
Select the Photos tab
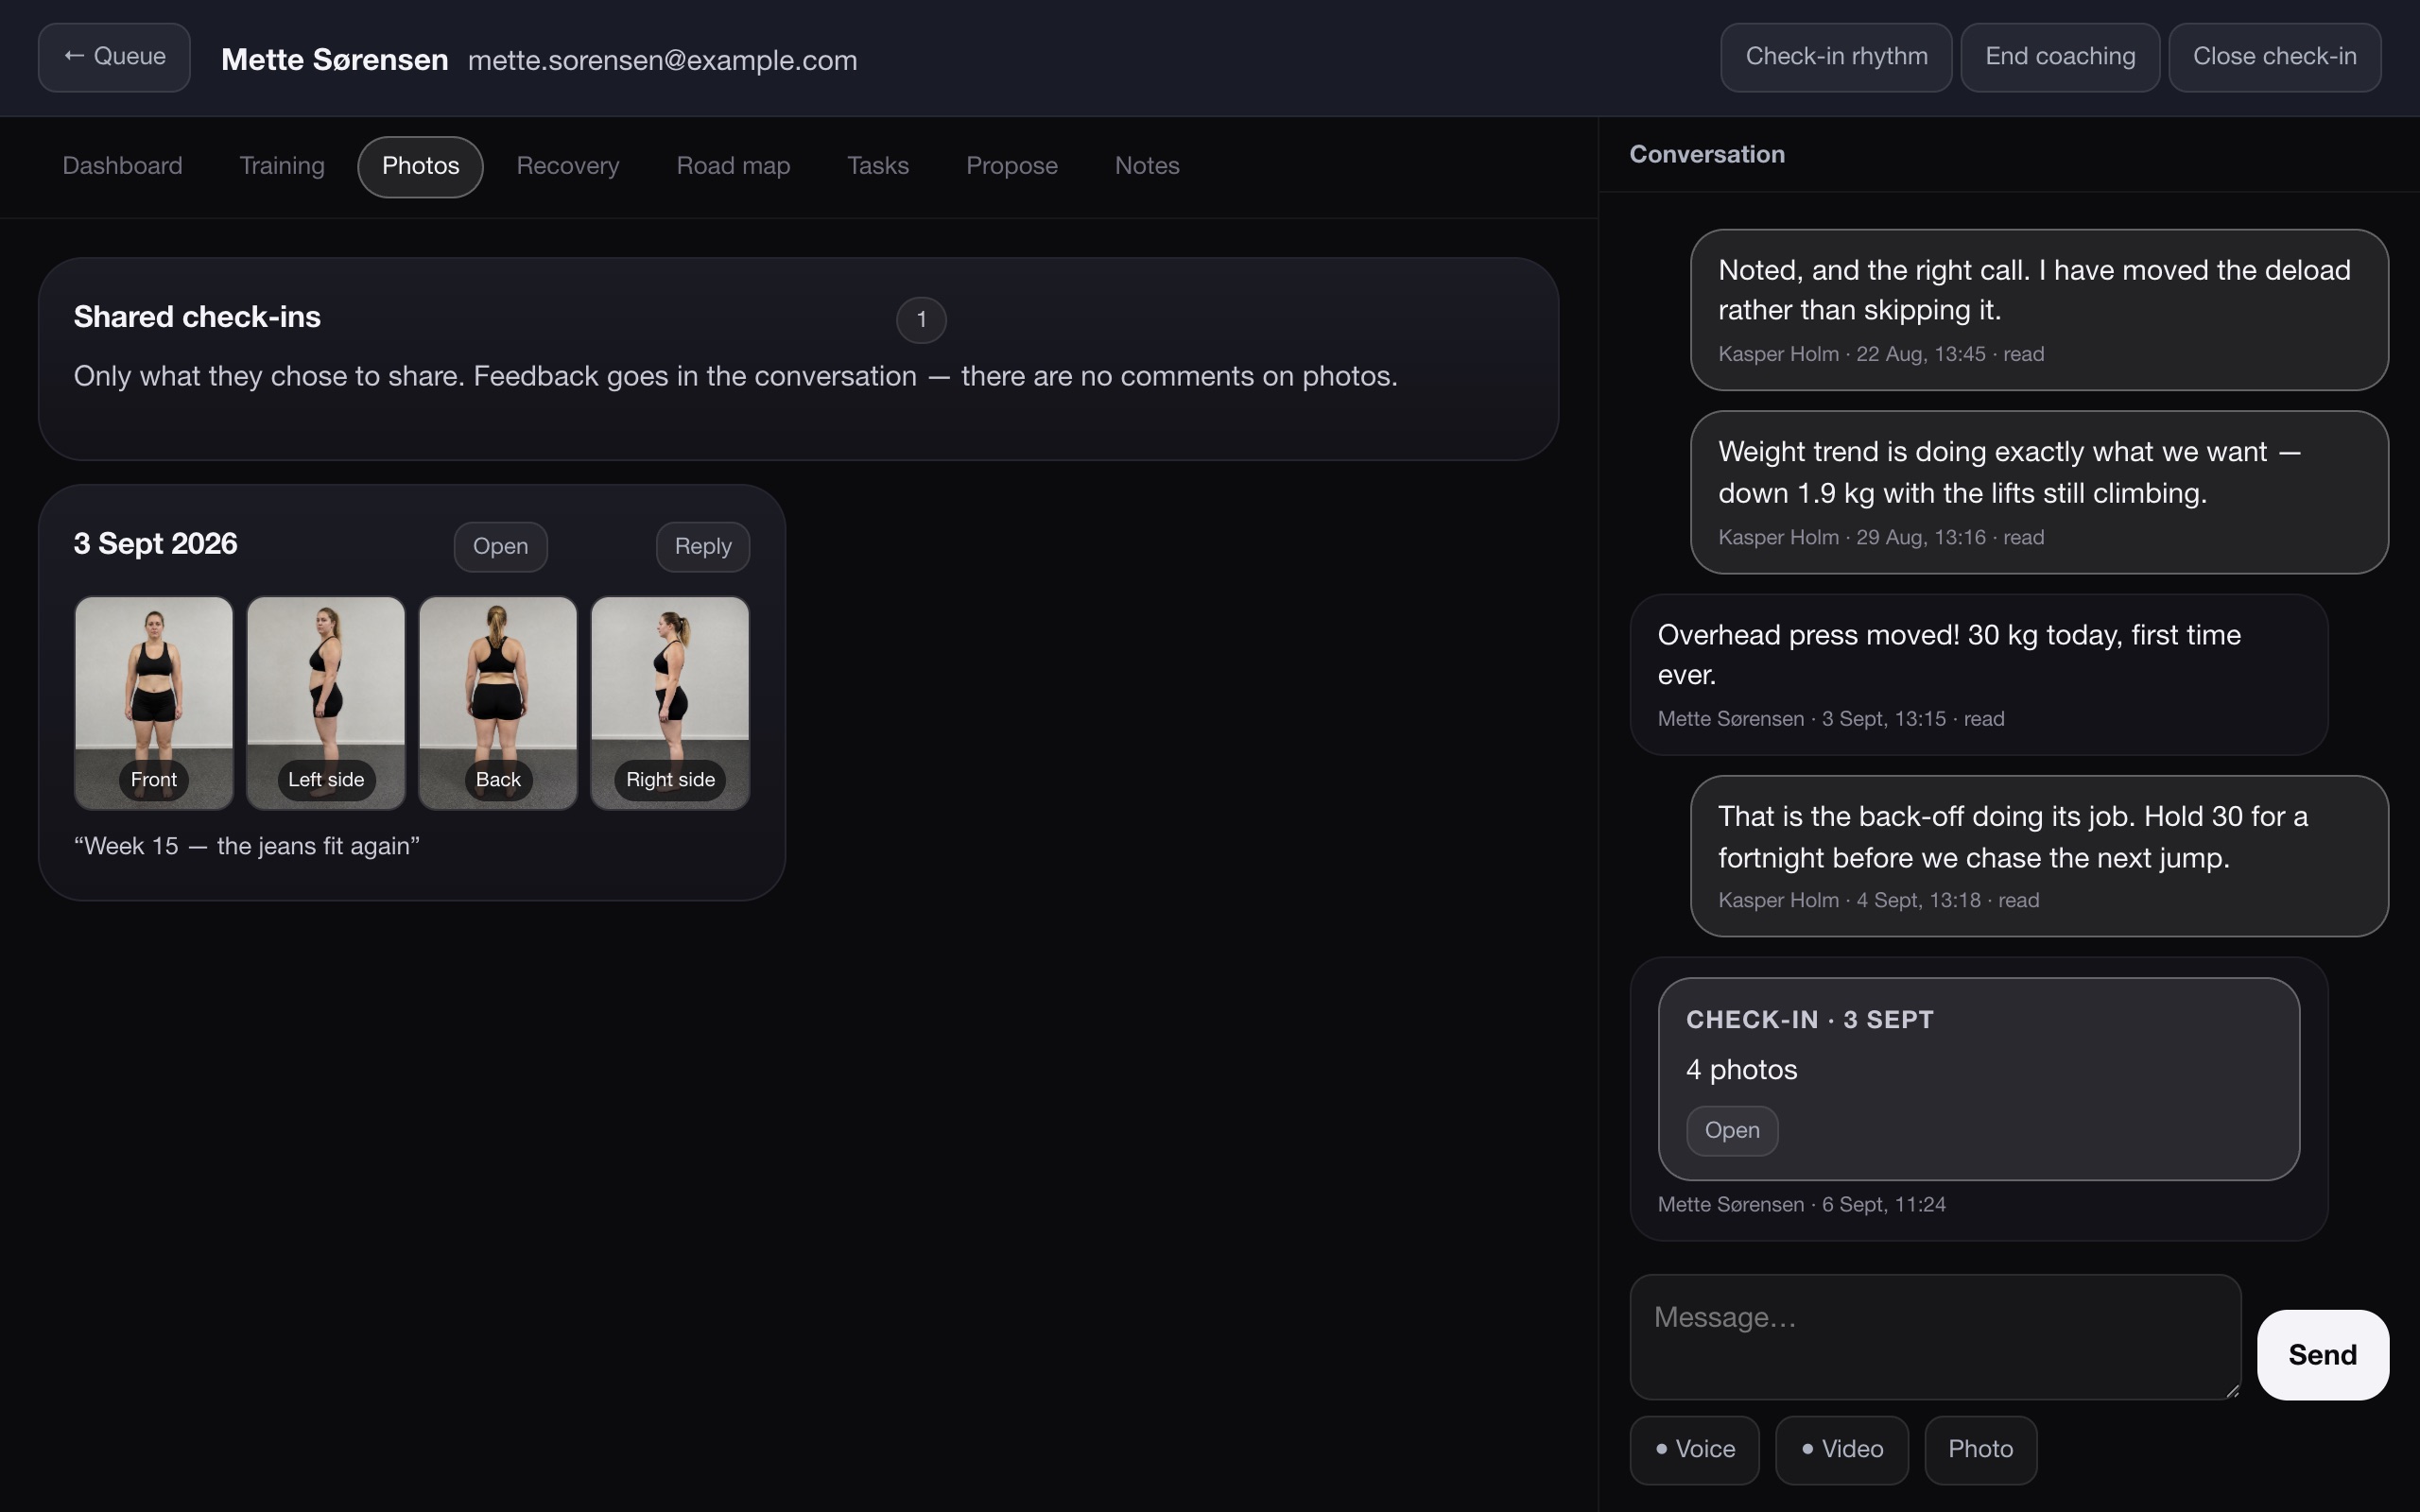click(x=420, y=166)
